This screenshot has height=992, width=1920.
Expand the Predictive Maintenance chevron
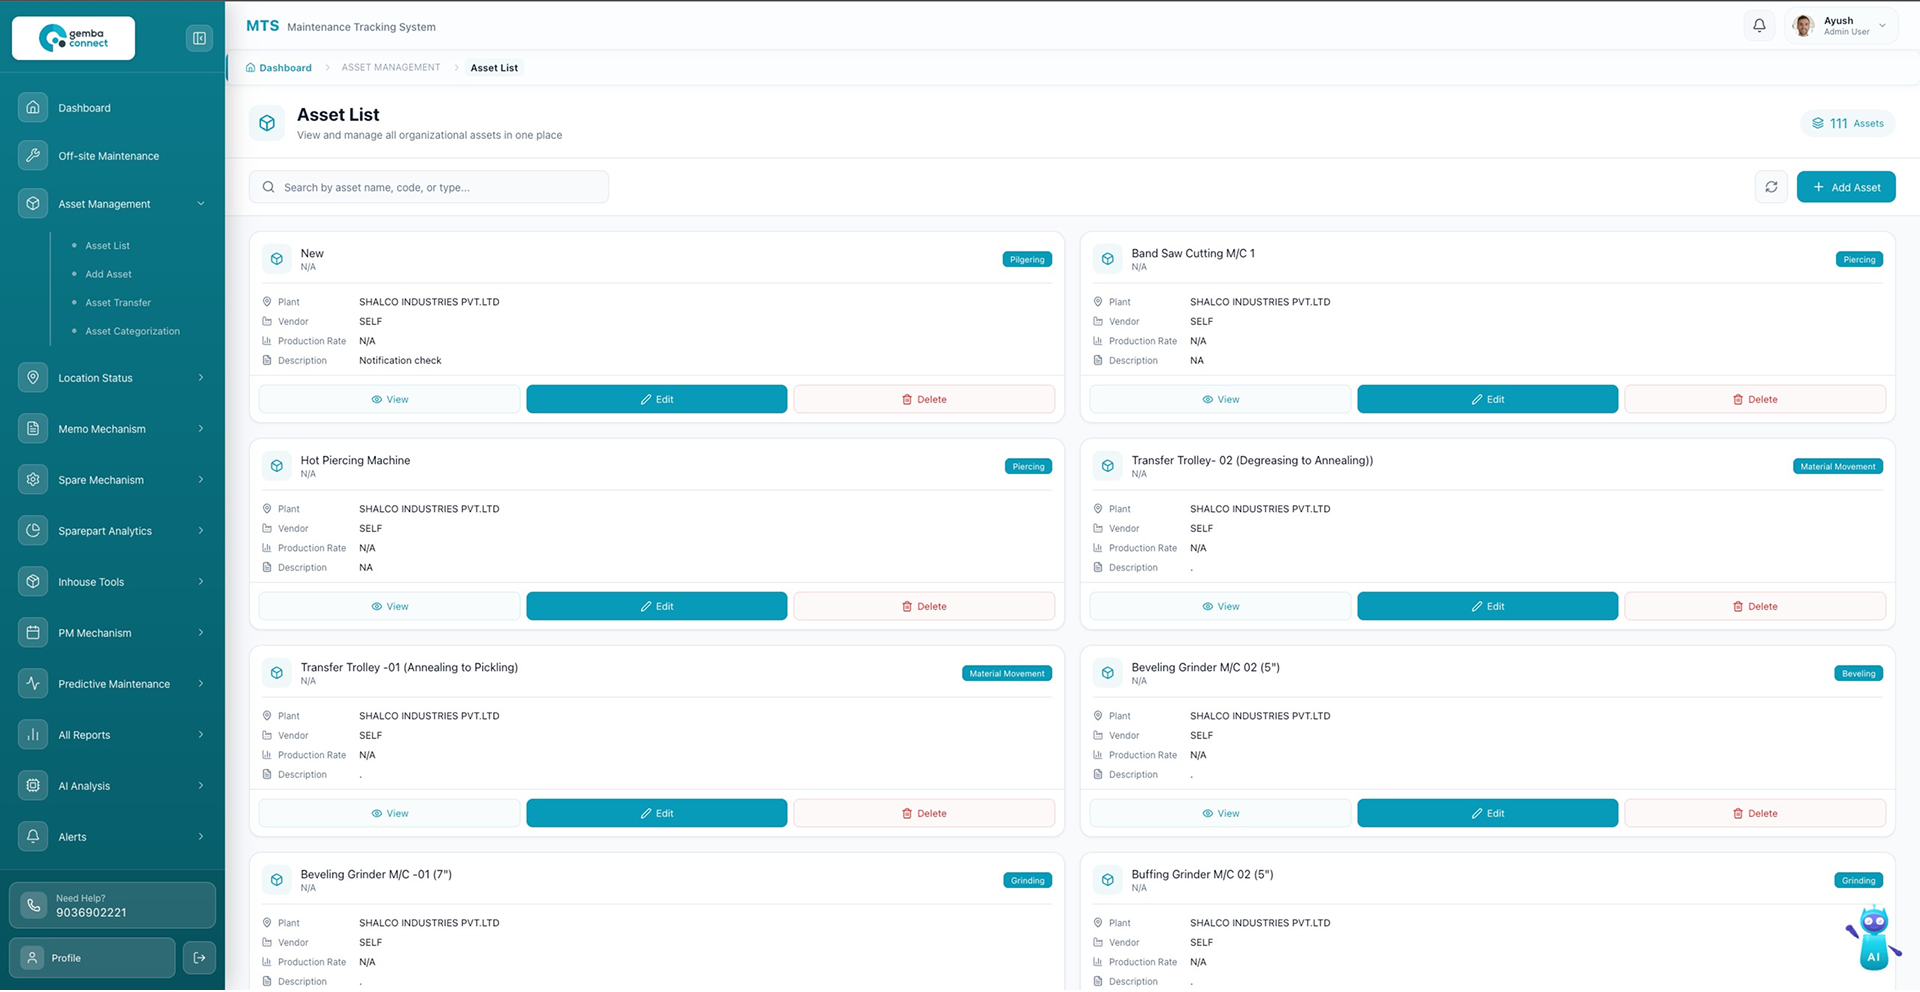click(201, 684)
